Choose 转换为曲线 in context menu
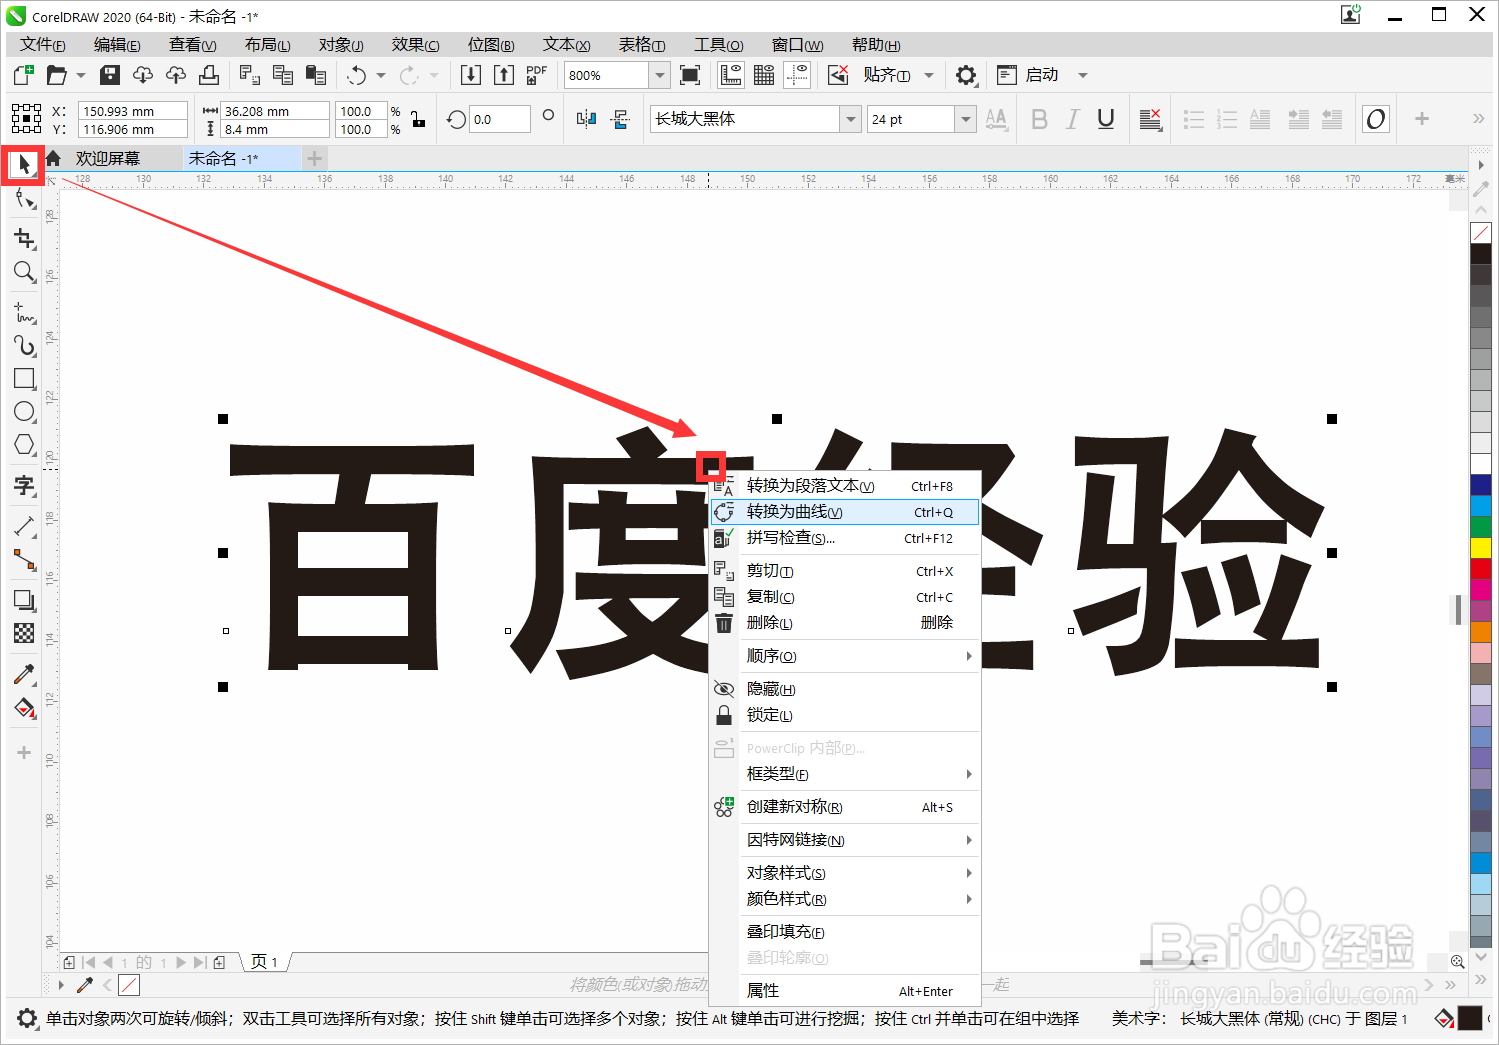 (x=845, y=512)
